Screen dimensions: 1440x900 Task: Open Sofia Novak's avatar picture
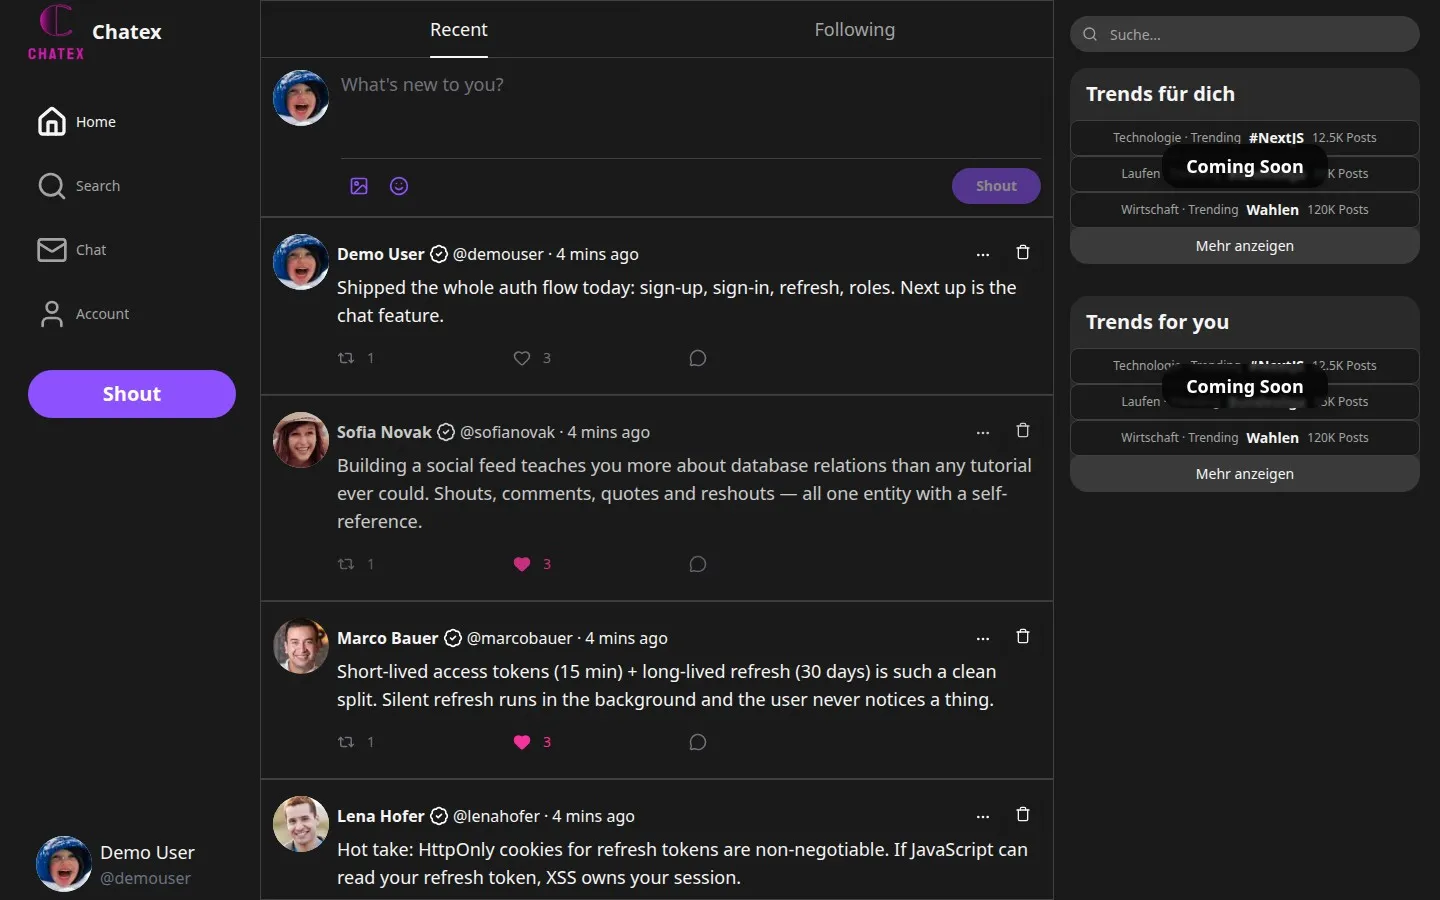pyautogui.click(x=301, y=440)
